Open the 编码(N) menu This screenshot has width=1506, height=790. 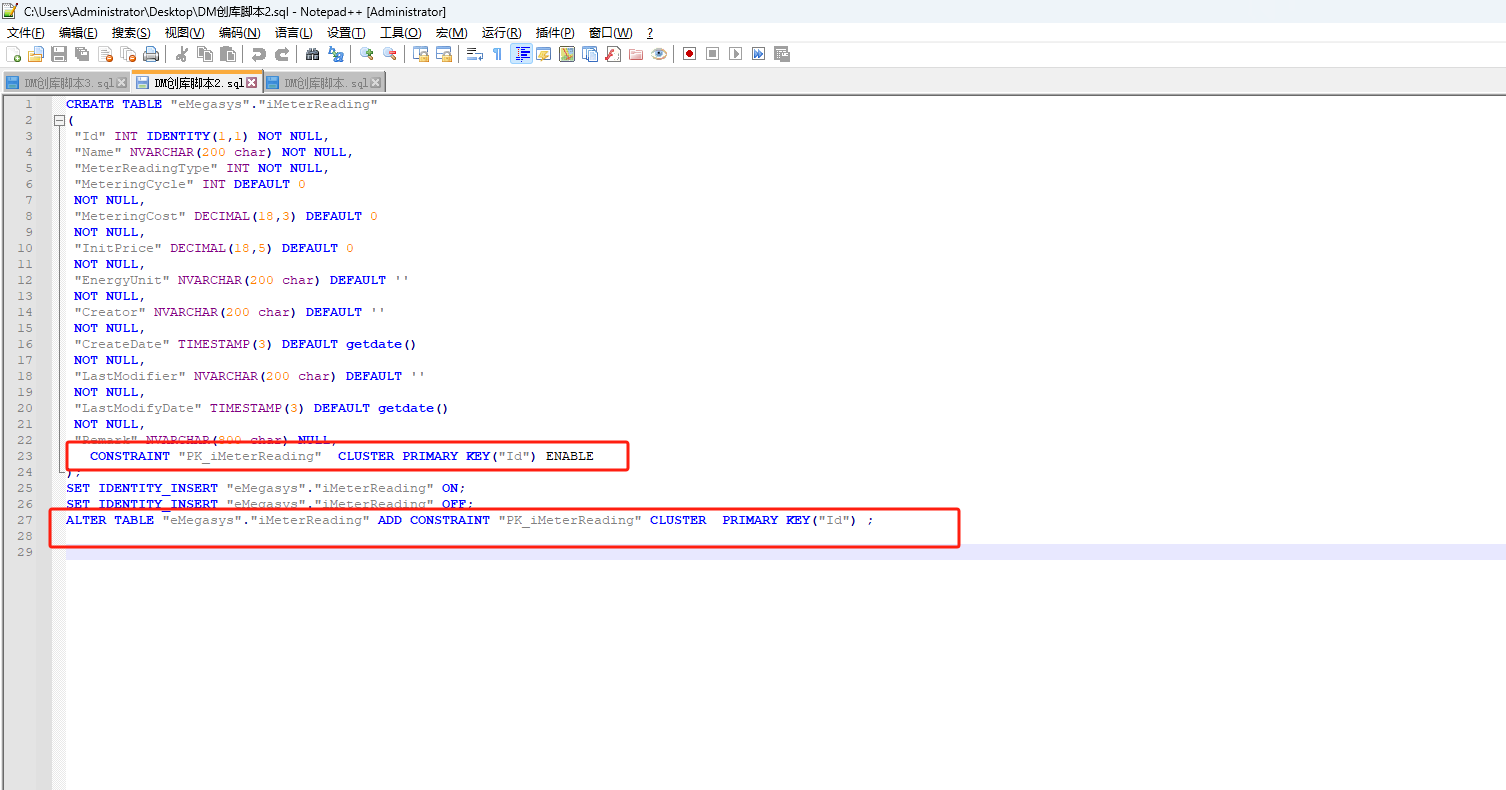239,33
